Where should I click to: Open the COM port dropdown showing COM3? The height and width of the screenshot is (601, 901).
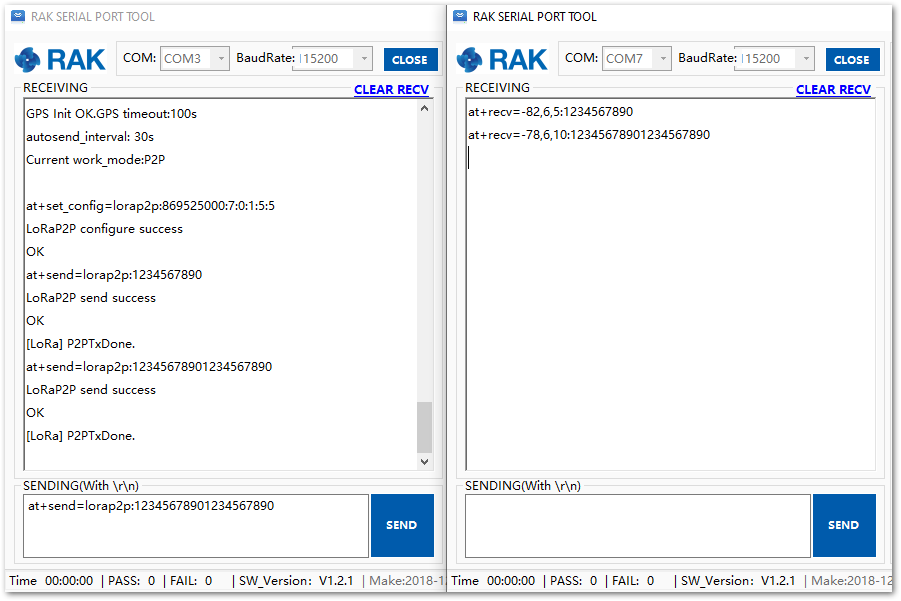pyautogui.click(x=195, y=59)
